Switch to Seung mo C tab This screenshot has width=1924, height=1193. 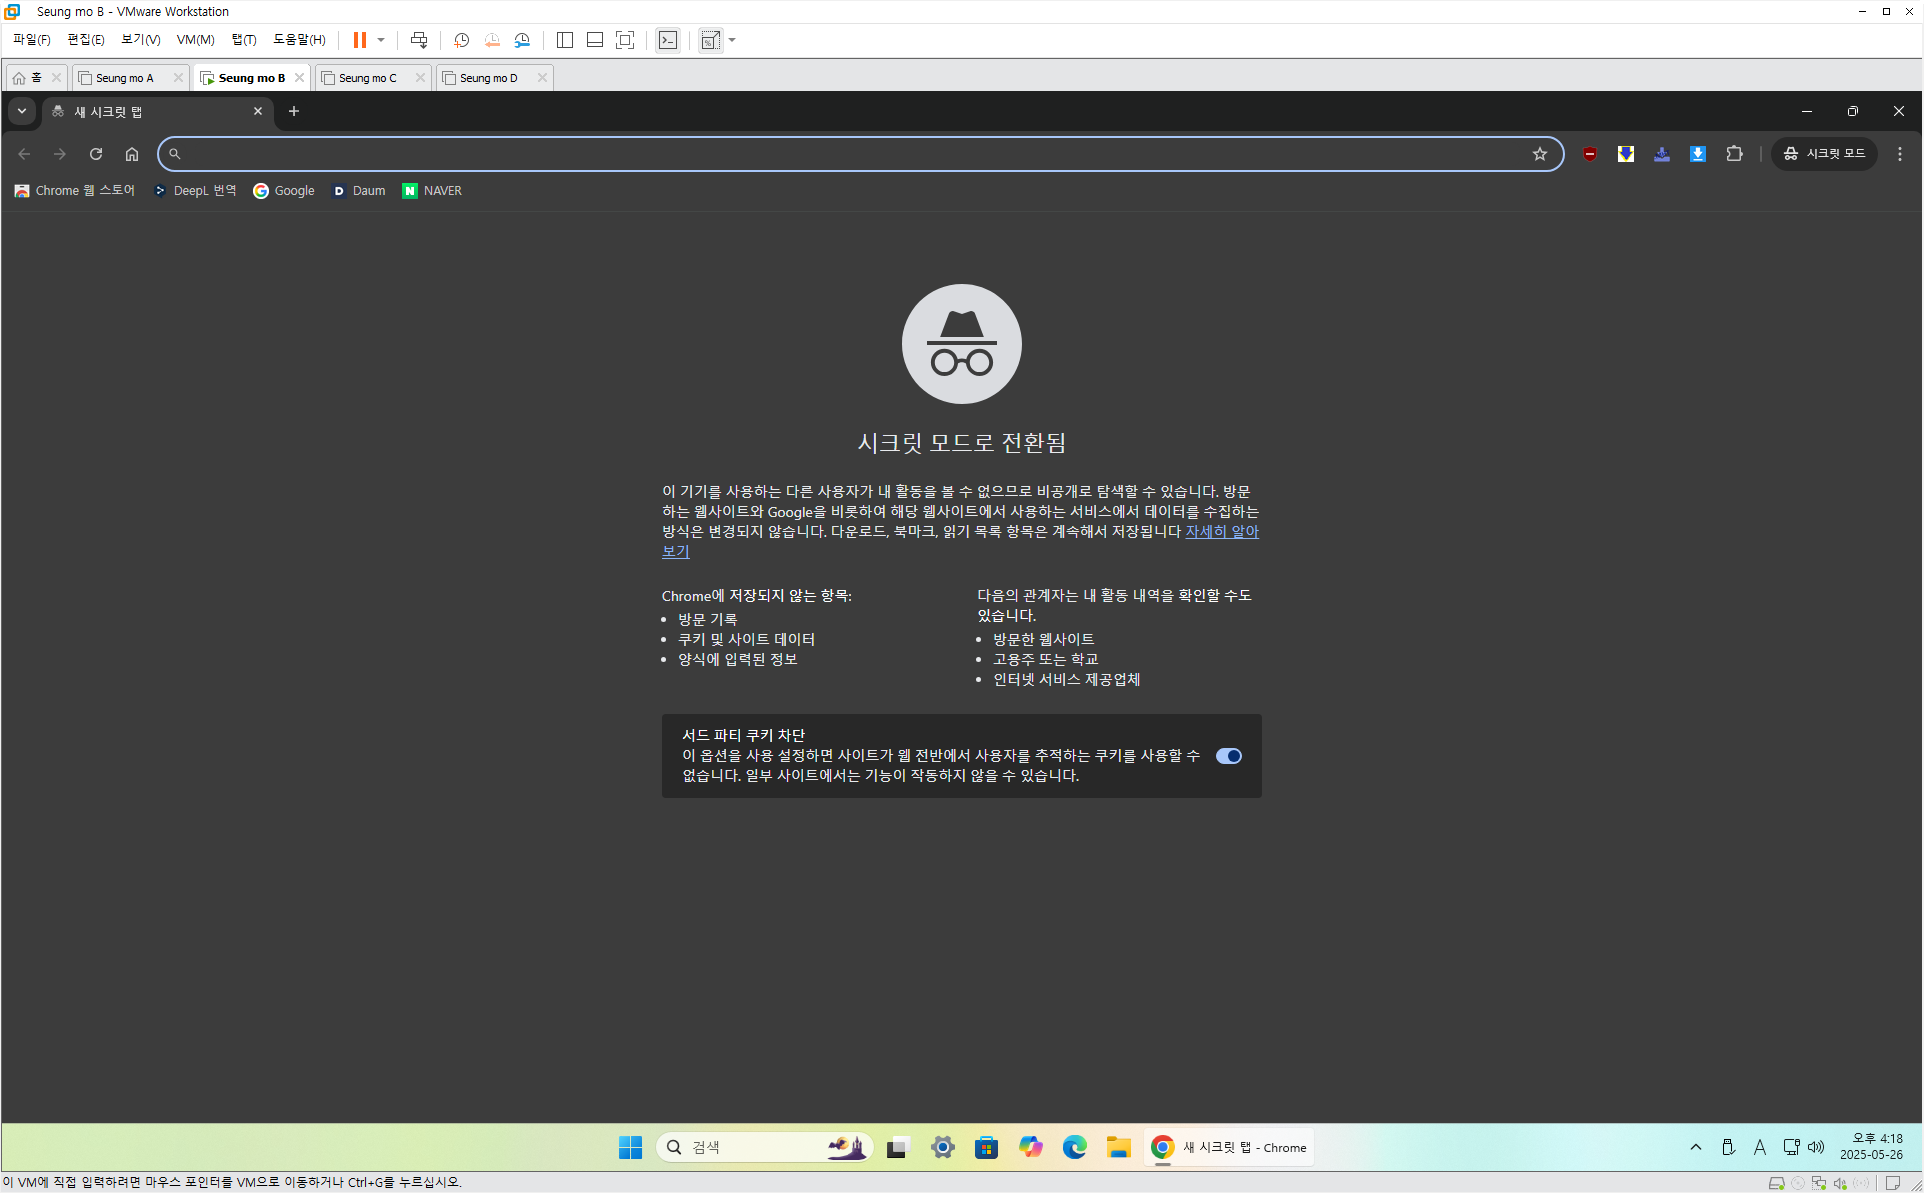(x=367, y=78)
